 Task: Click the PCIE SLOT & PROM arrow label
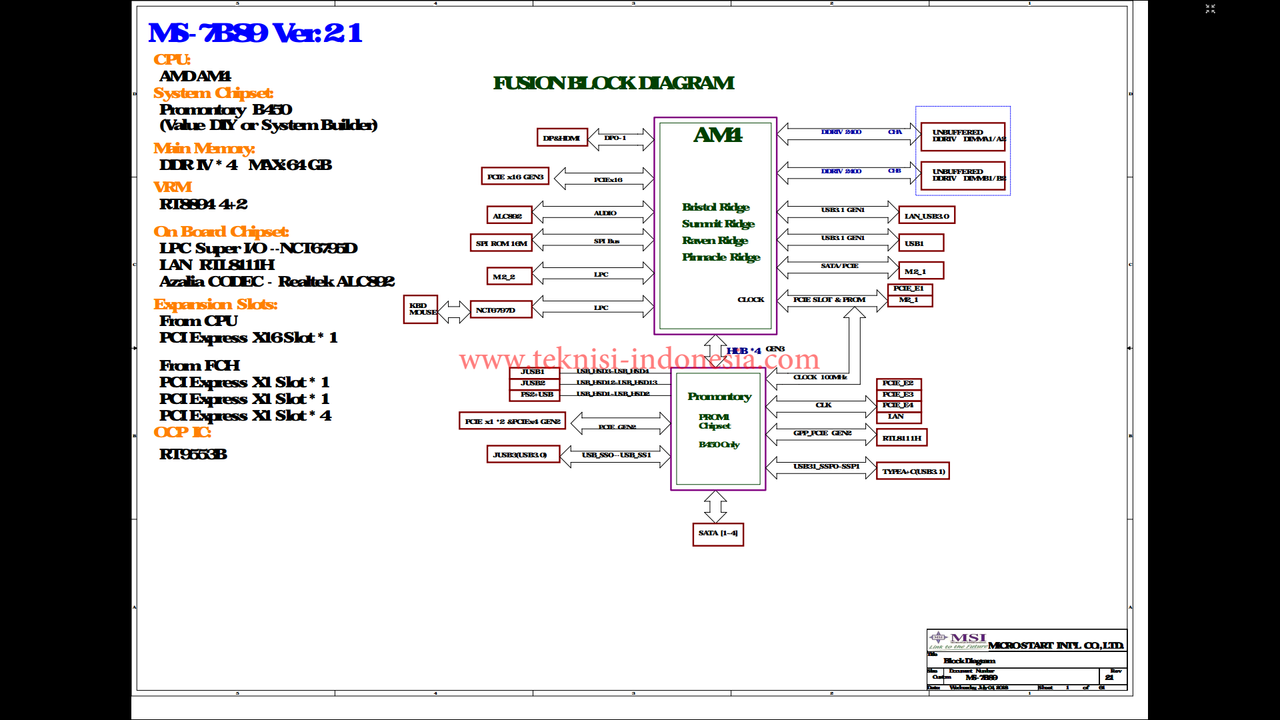[829, 299]
